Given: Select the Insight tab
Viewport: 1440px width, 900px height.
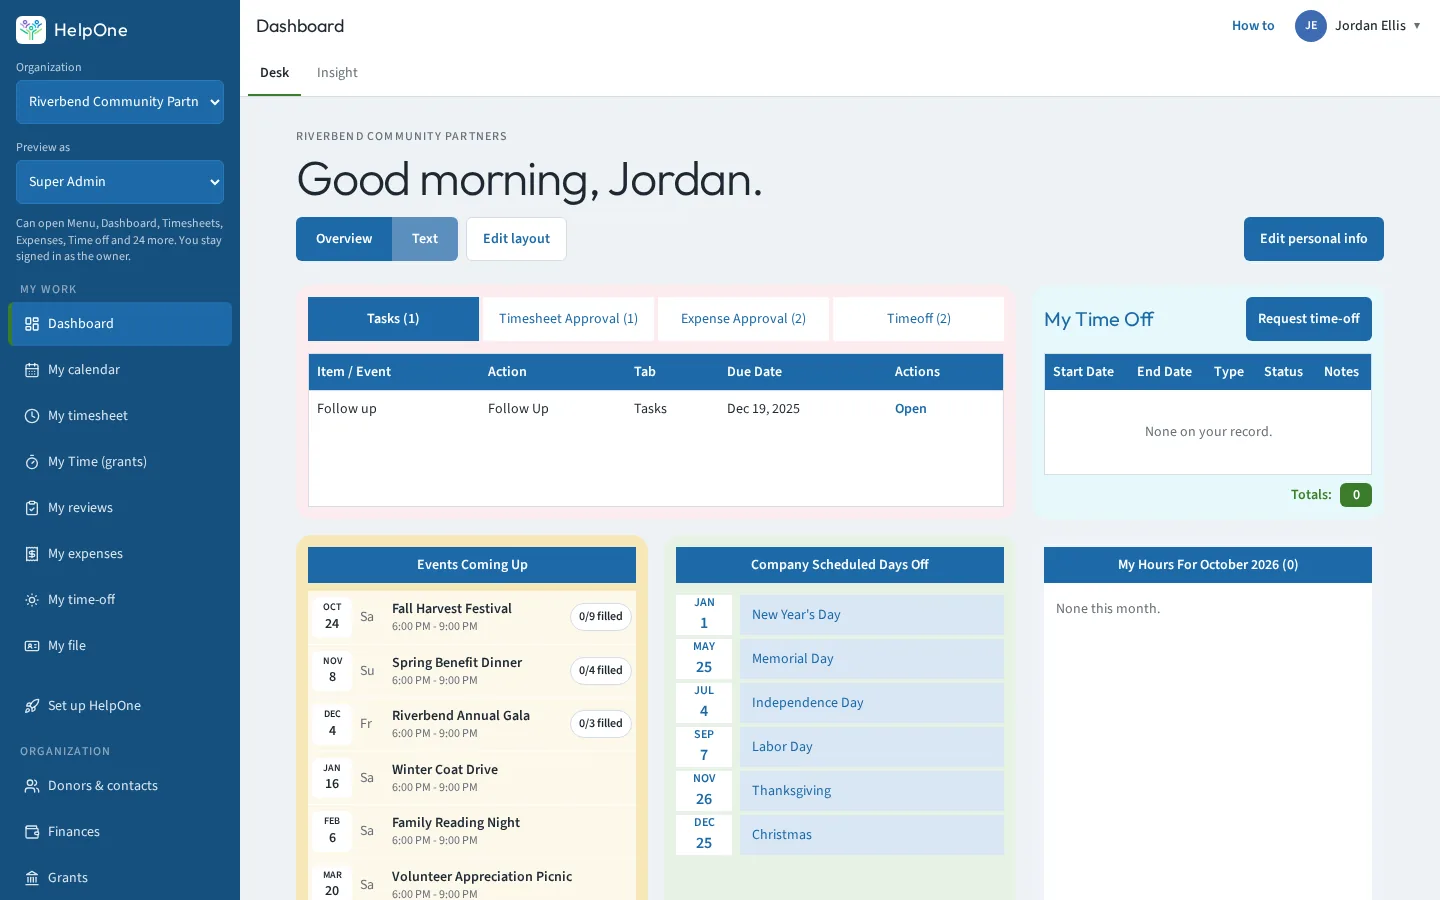Looking at the screenshot, I should [337, 73].
